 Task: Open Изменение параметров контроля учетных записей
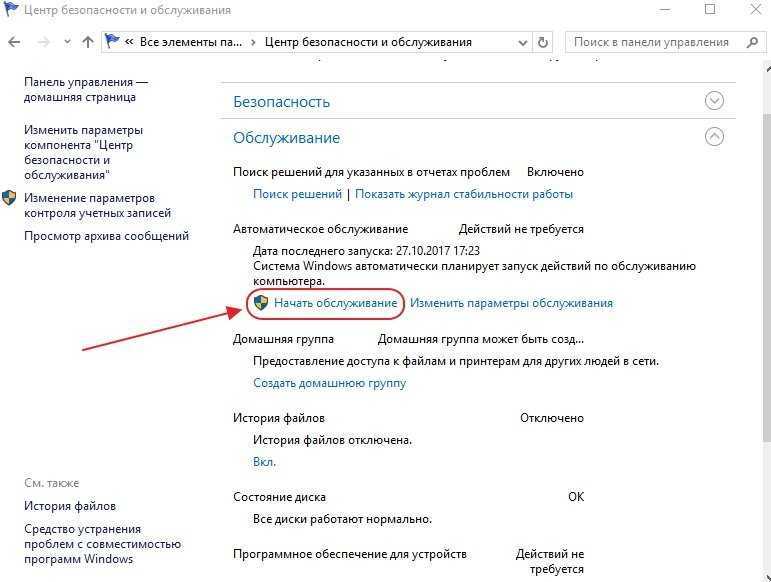tap(97, 205)
